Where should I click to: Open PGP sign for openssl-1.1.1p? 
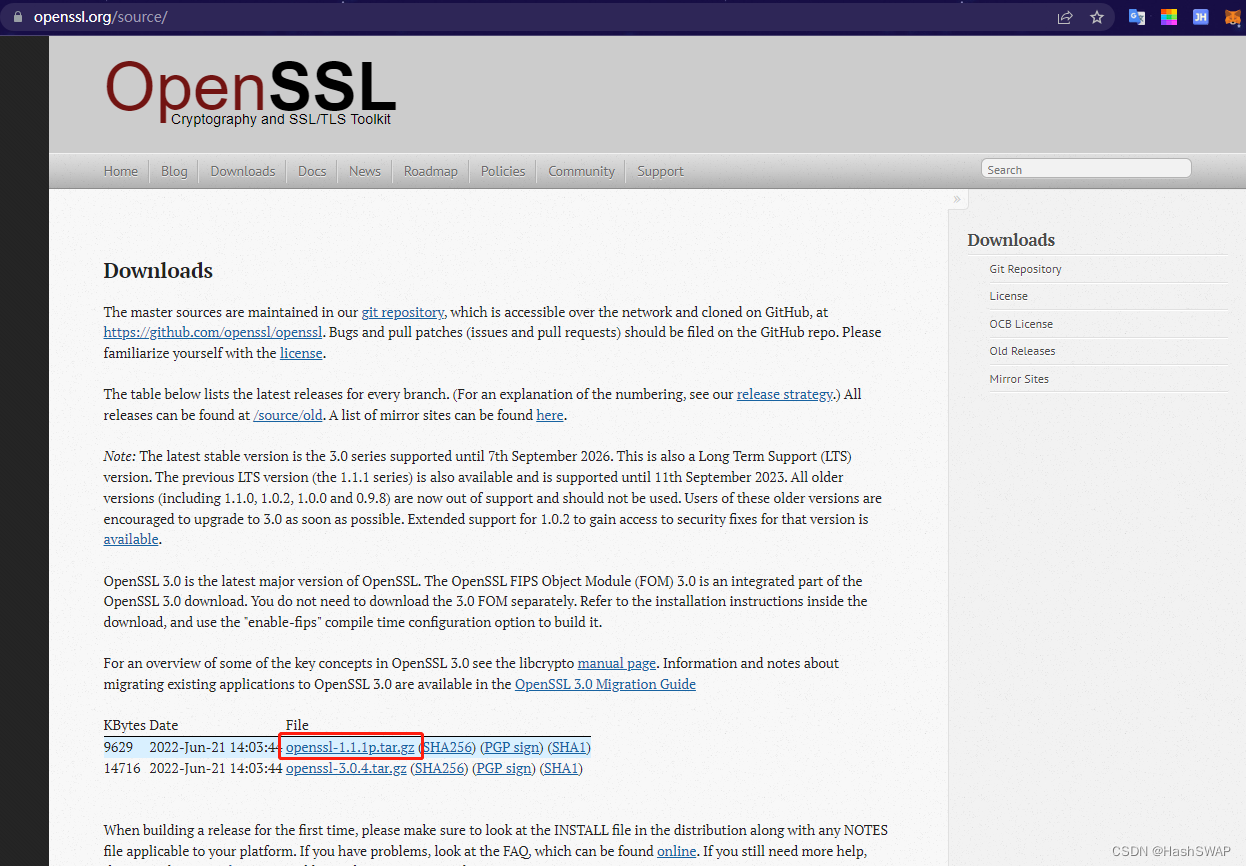511,748
